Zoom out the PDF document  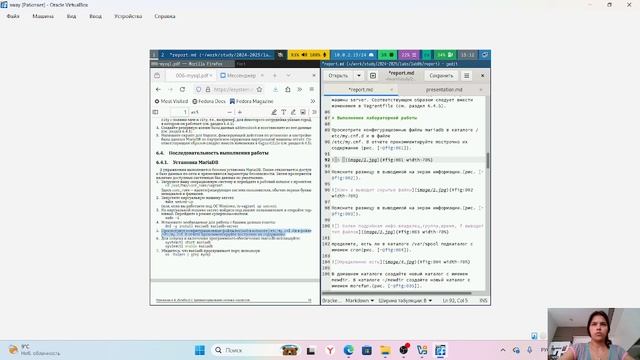pos(229,112)
